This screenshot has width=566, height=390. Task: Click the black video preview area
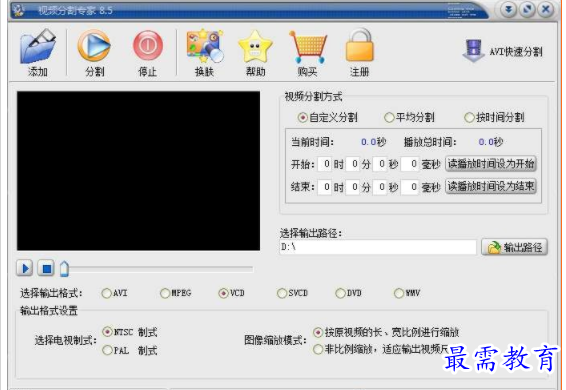(138, 171)
